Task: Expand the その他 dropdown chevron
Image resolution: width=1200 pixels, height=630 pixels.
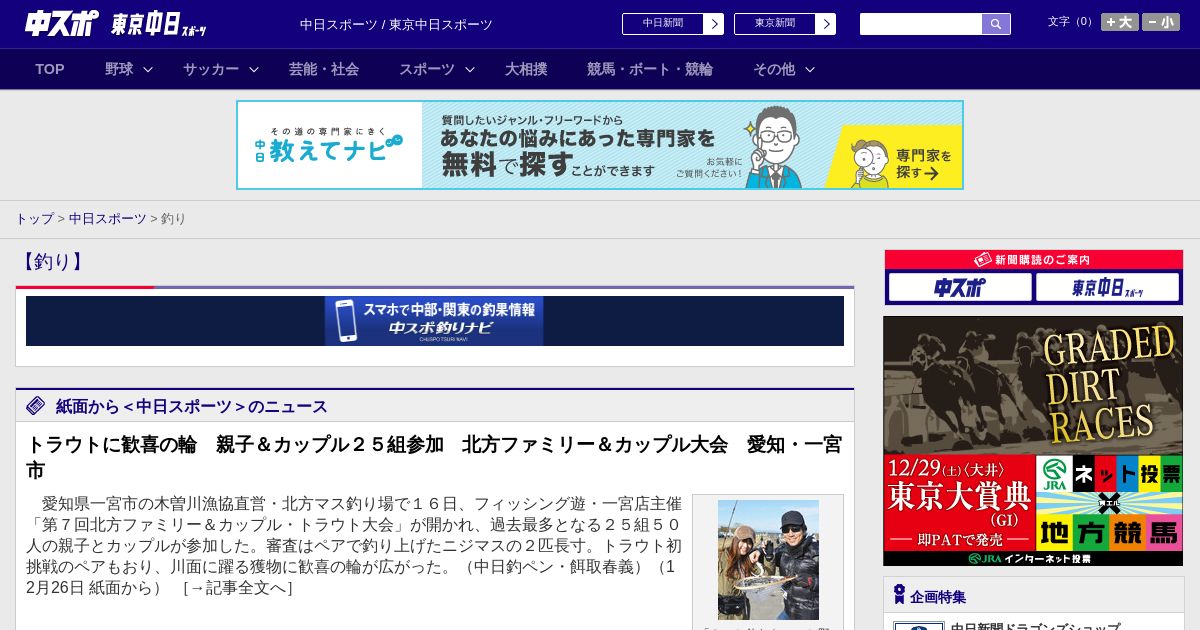Action: coord(810,69)
